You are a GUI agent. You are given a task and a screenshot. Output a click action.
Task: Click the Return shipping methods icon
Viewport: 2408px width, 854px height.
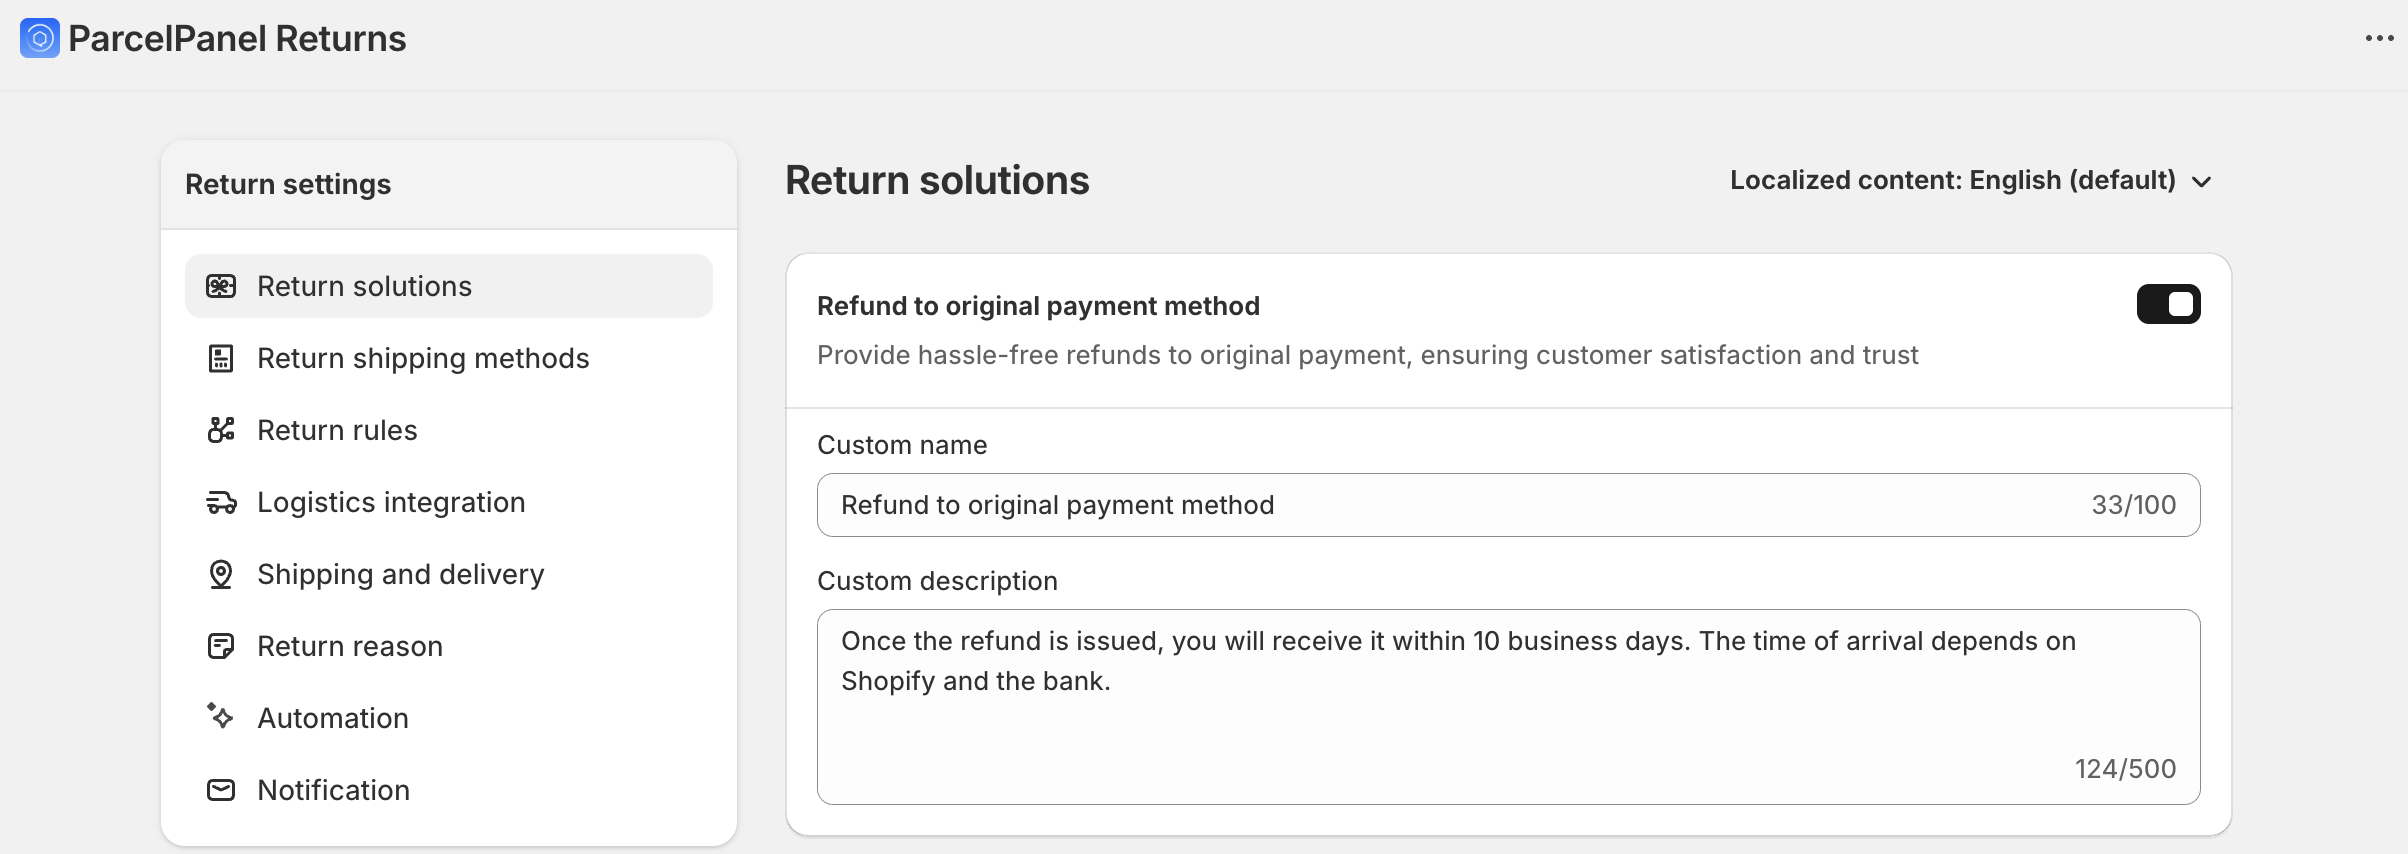click(221, 358)
